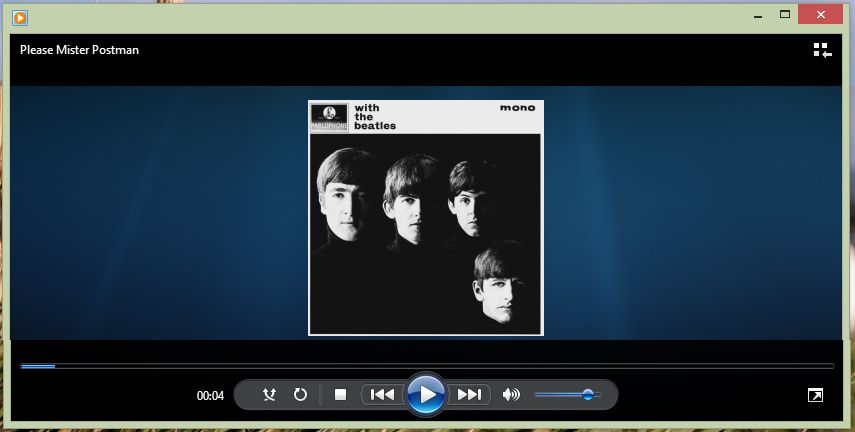Viewport: 855px width, 432px height.
Task: Go to the previous track
Action: (x=382, y=394)
